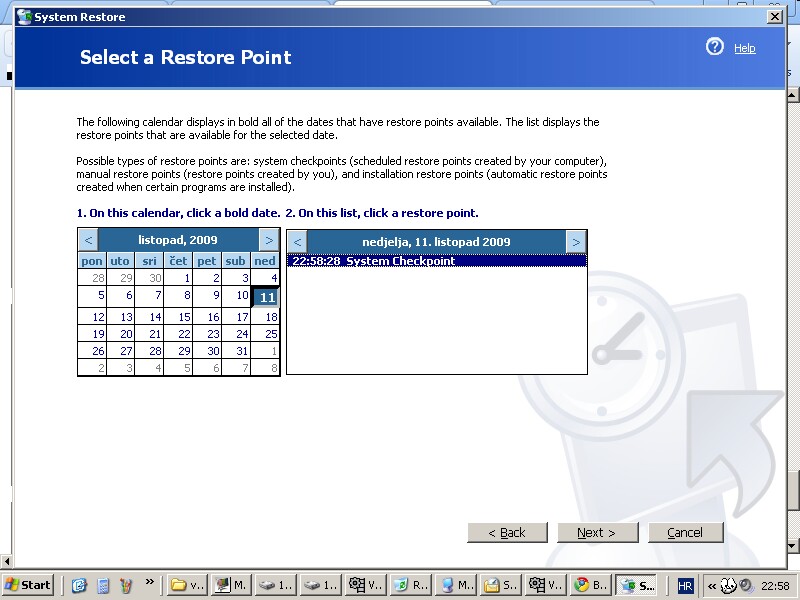Pick calendar date 24
Viewport: 800px width, 600px height.
pos(236,334)
